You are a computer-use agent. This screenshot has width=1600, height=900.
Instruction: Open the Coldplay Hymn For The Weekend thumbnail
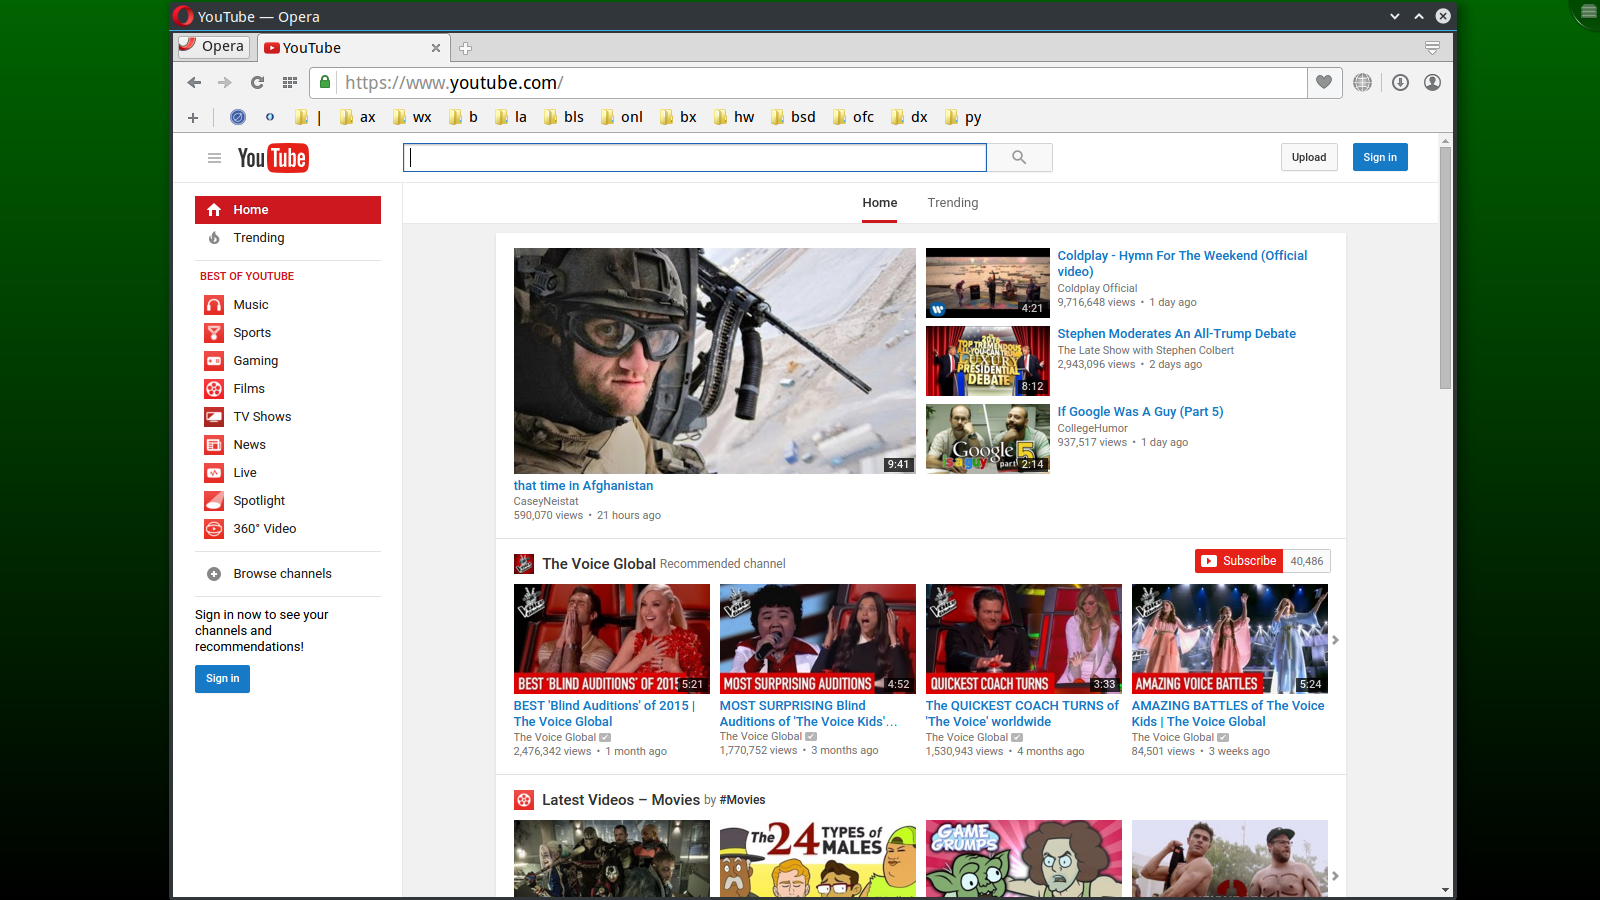click(987, 283)
